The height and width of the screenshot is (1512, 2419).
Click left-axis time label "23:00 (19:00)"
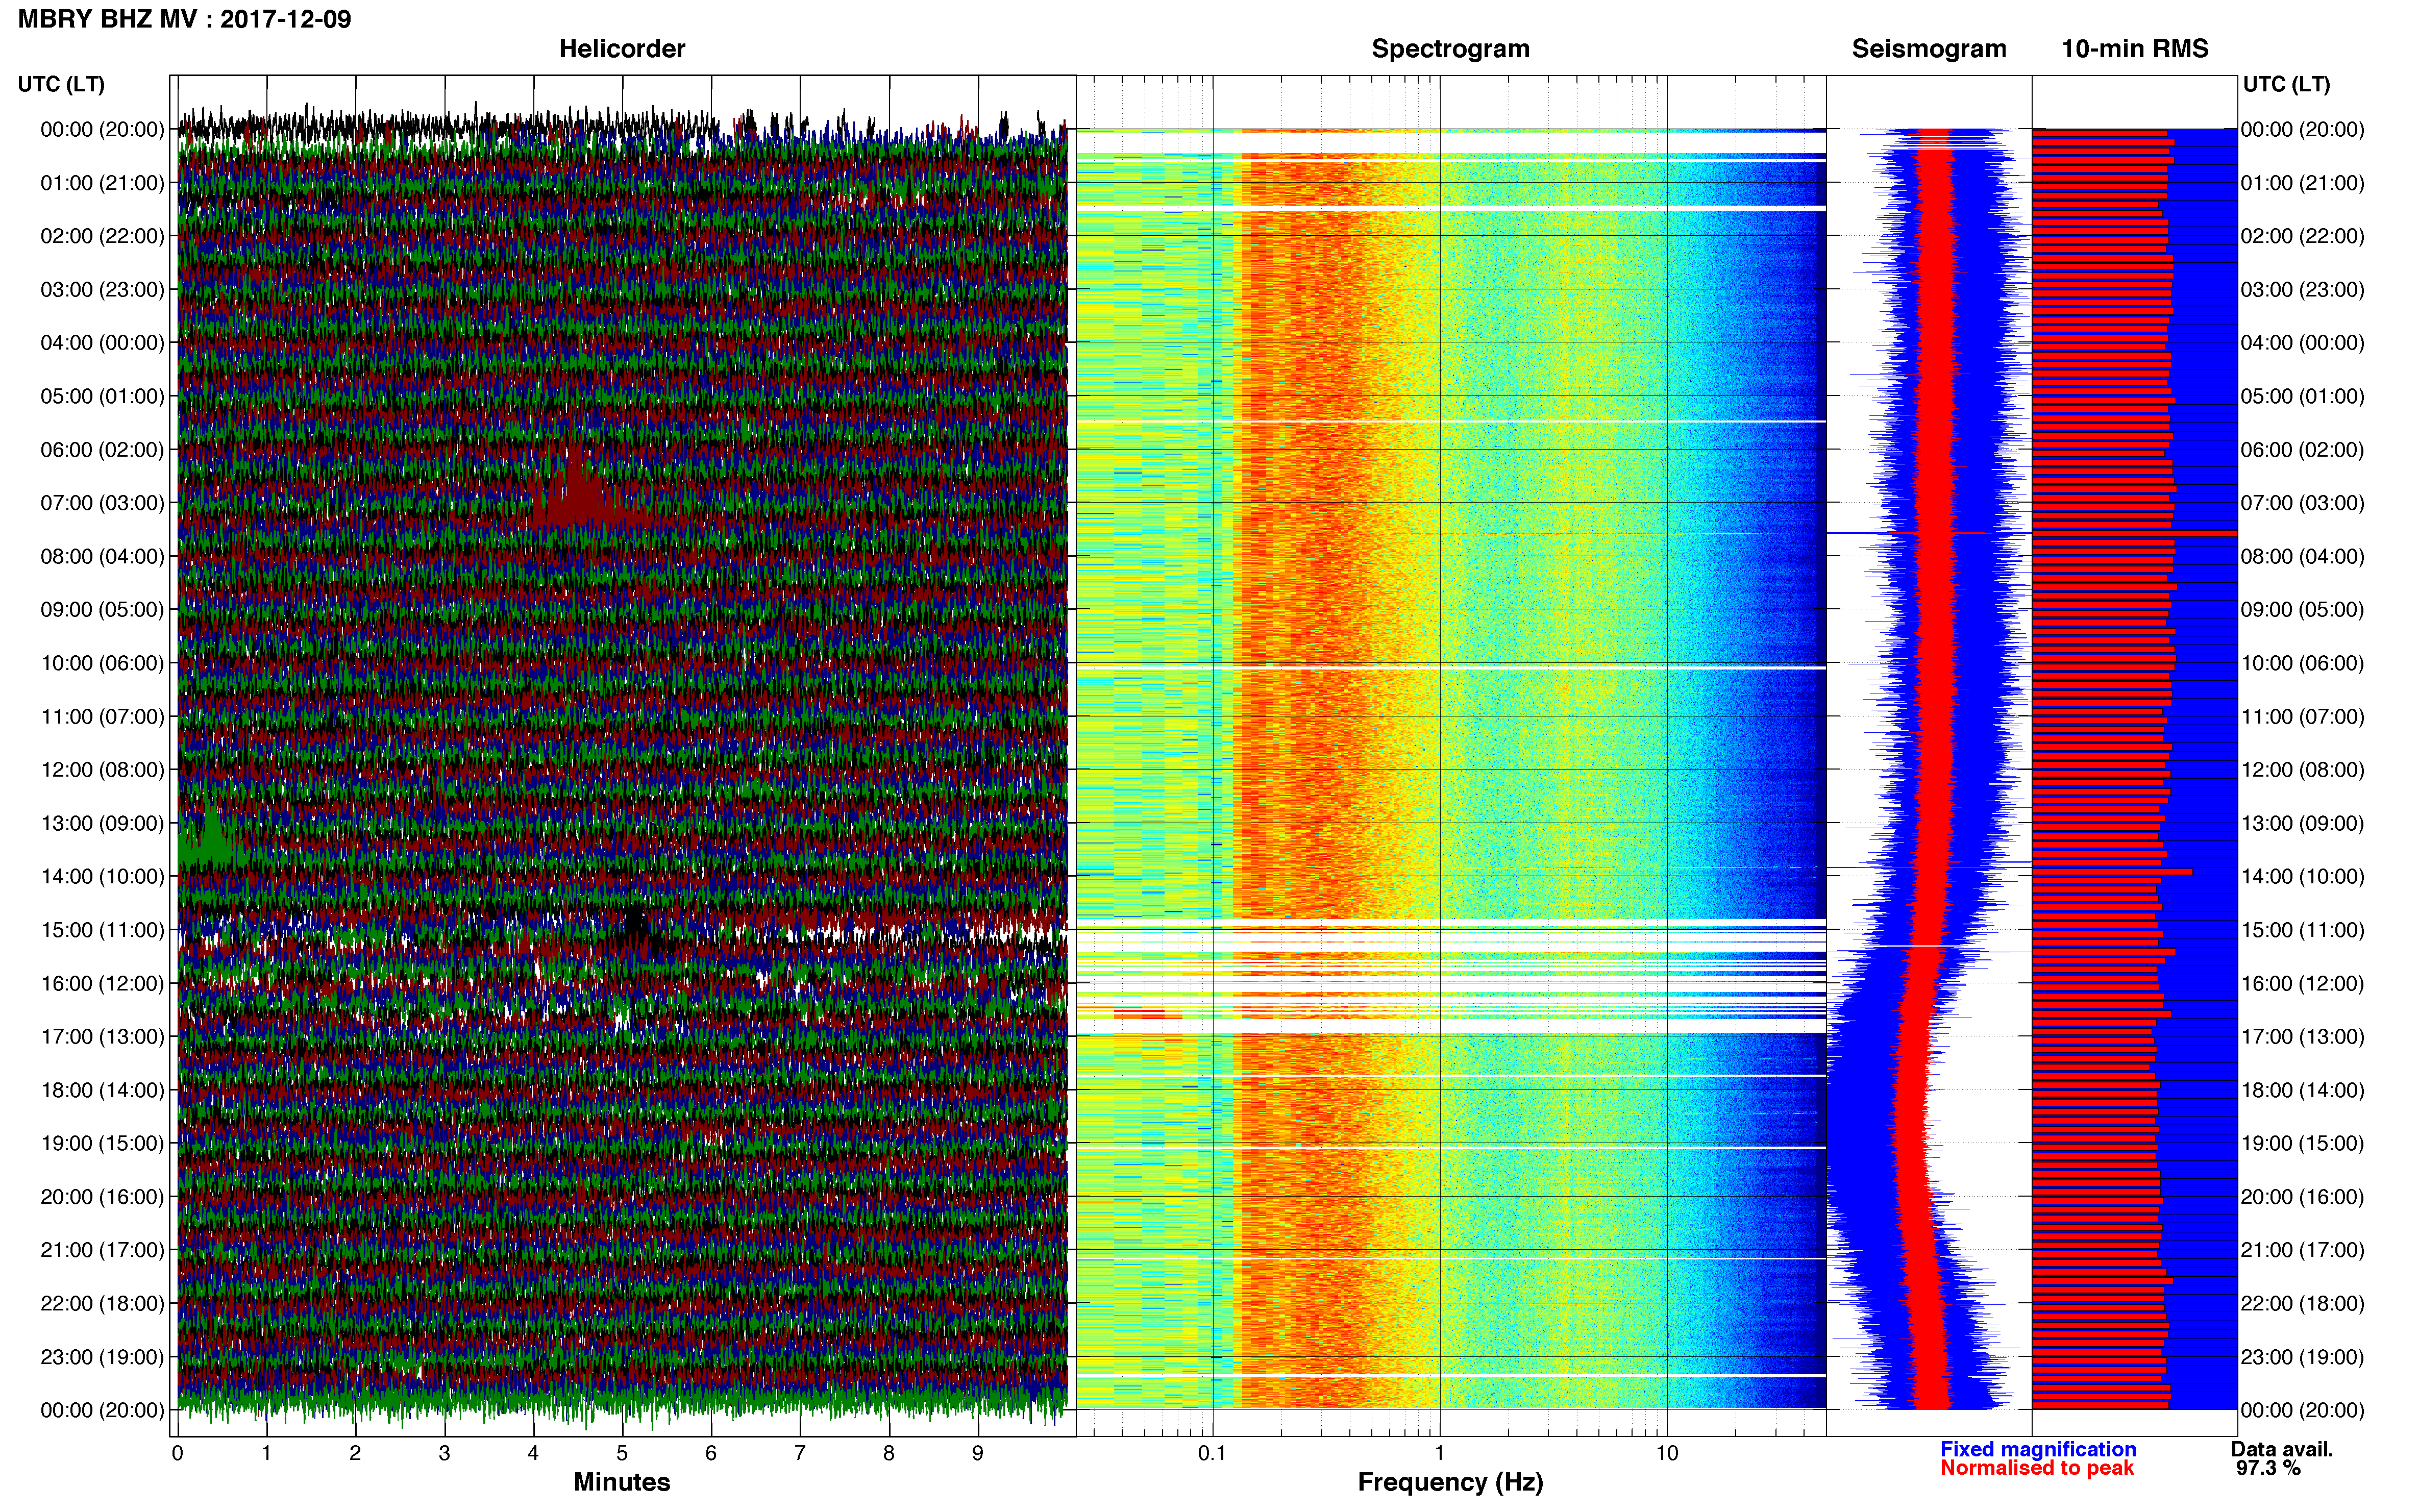click(102, 1357)
